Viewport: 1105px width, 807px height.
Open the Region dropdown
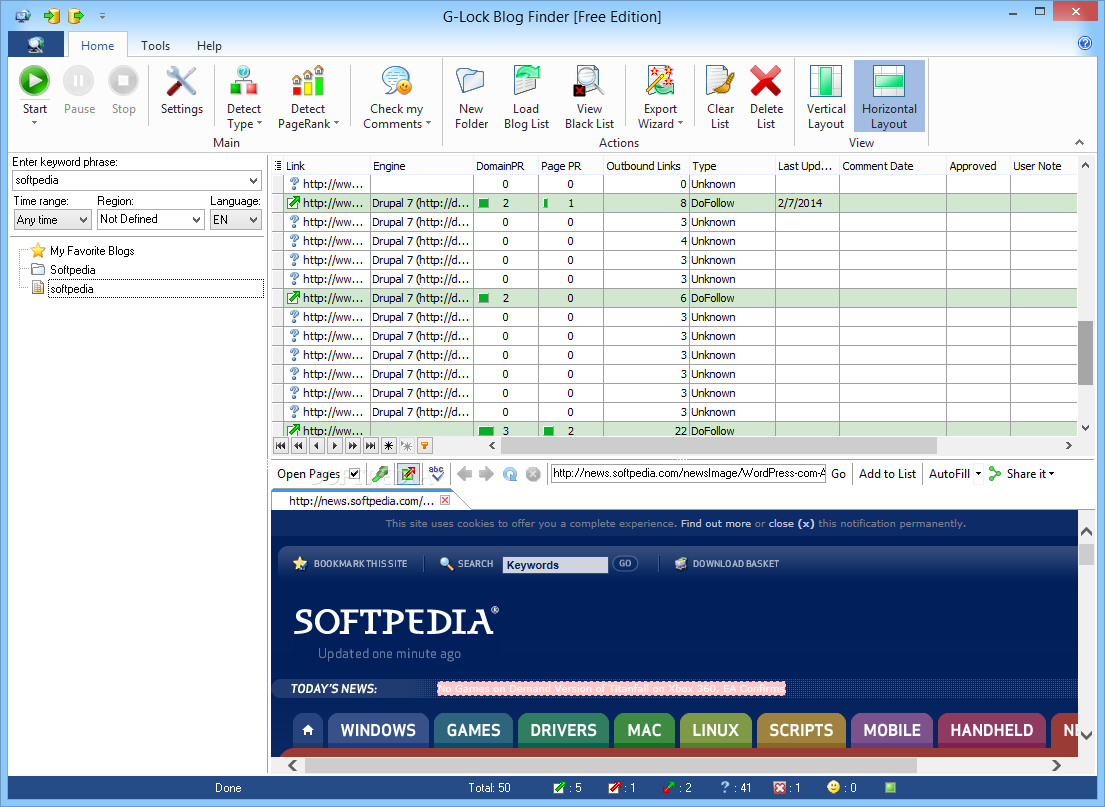point(150,219)
